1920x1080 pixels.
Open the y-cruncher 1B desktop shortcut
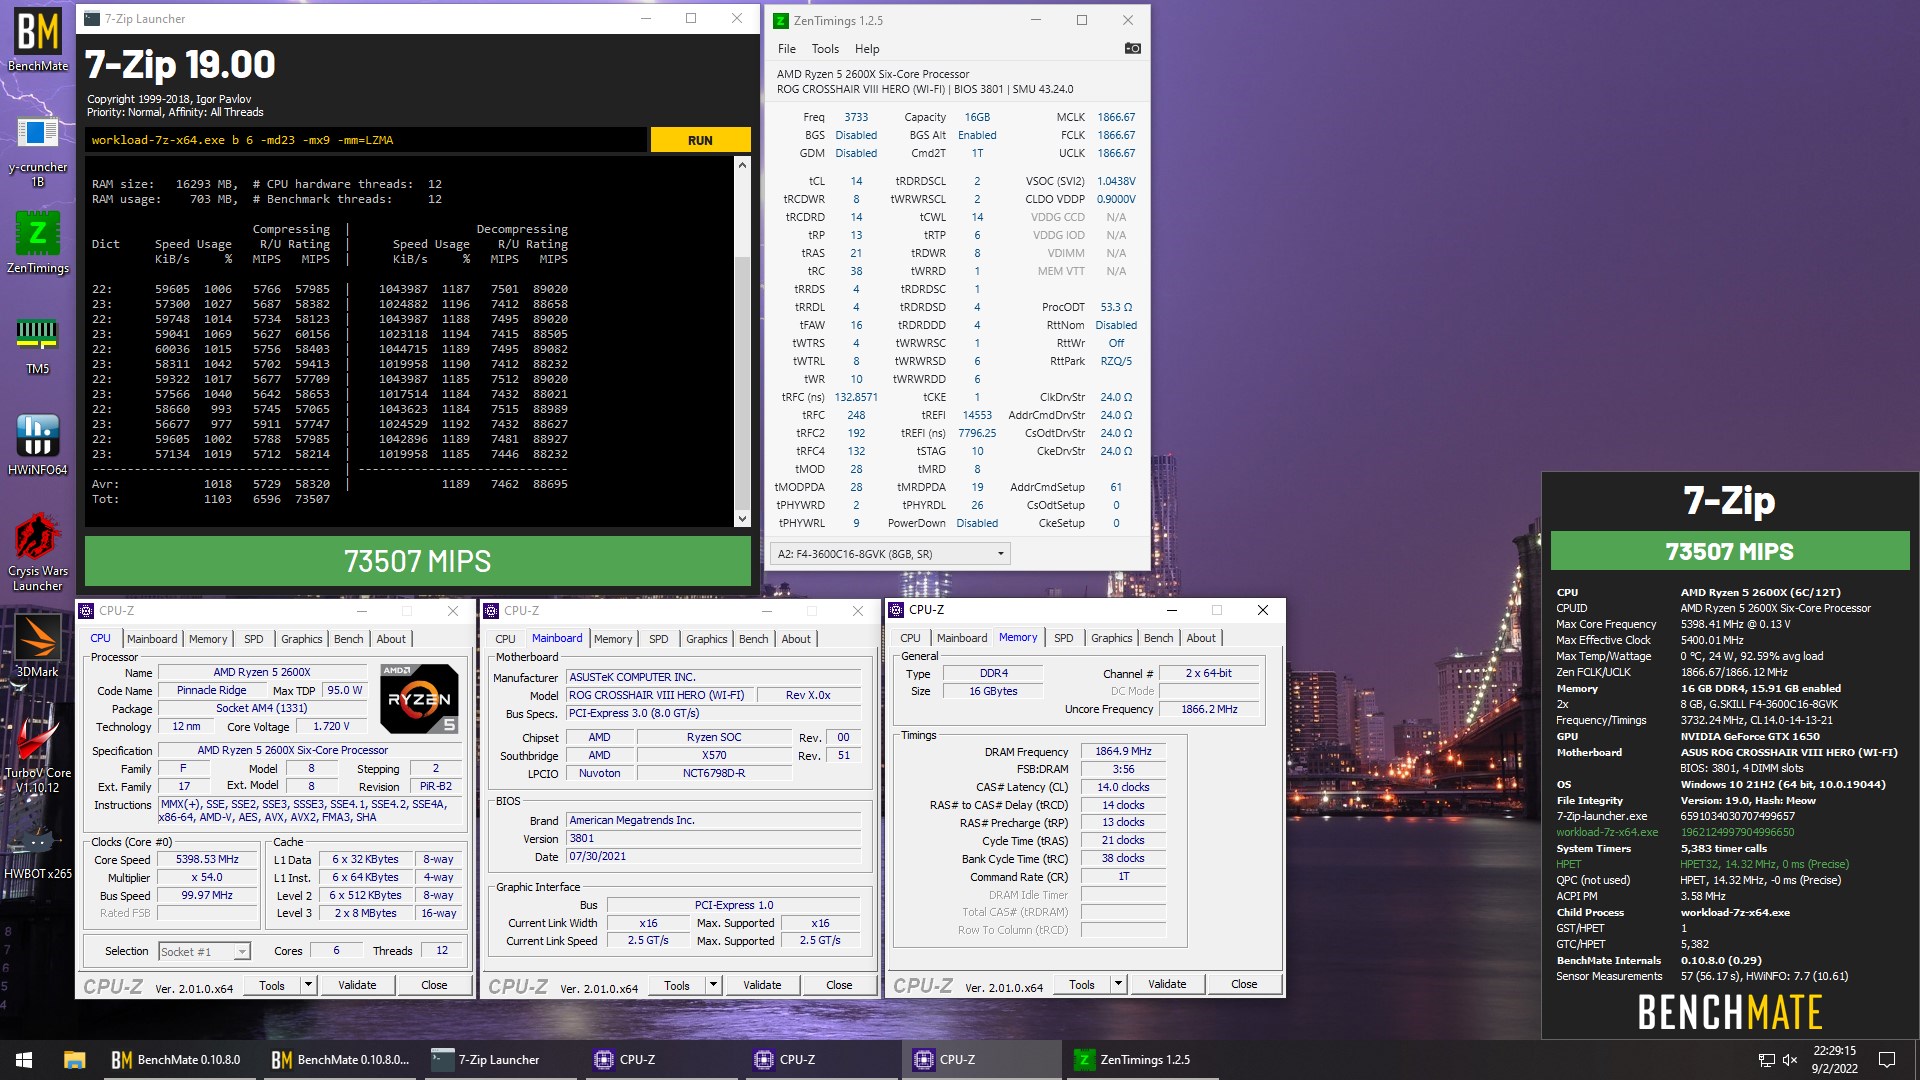[x=38, y=150]
